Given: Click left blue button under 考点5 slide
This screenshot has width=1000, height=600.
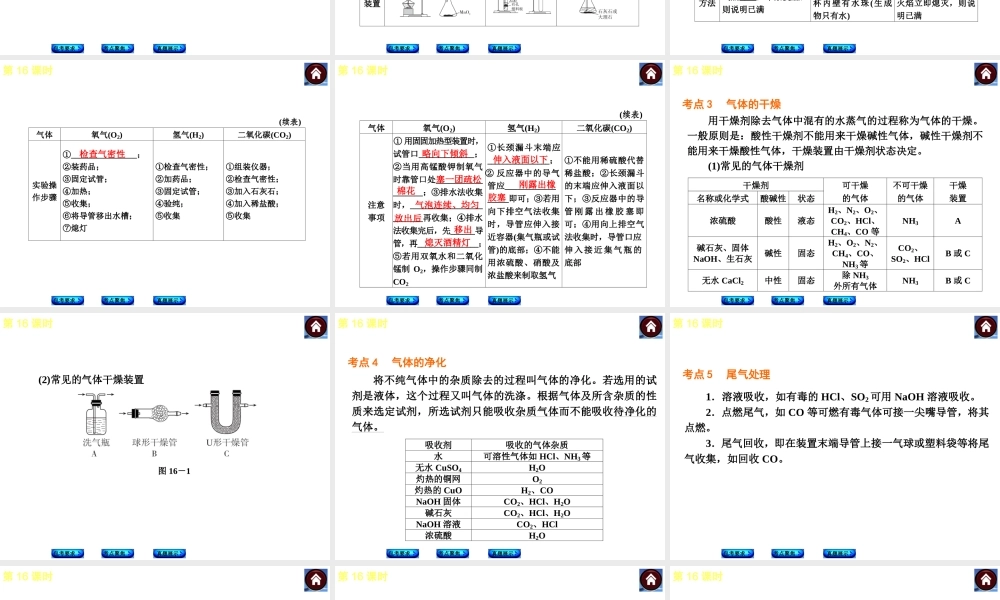Looking at the screenshot, I should click(x=737, y=553).
